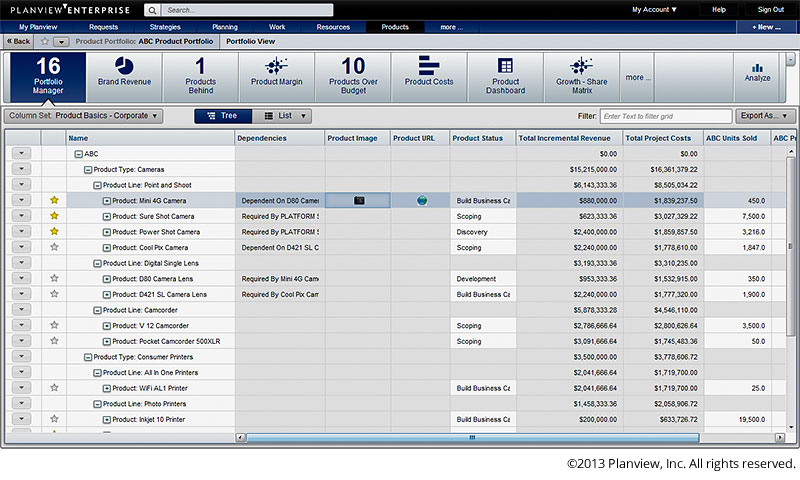Click the favorite star icon in the breadcrumb bar
This screenshot has height=480, width=800.
pos(46,41)
